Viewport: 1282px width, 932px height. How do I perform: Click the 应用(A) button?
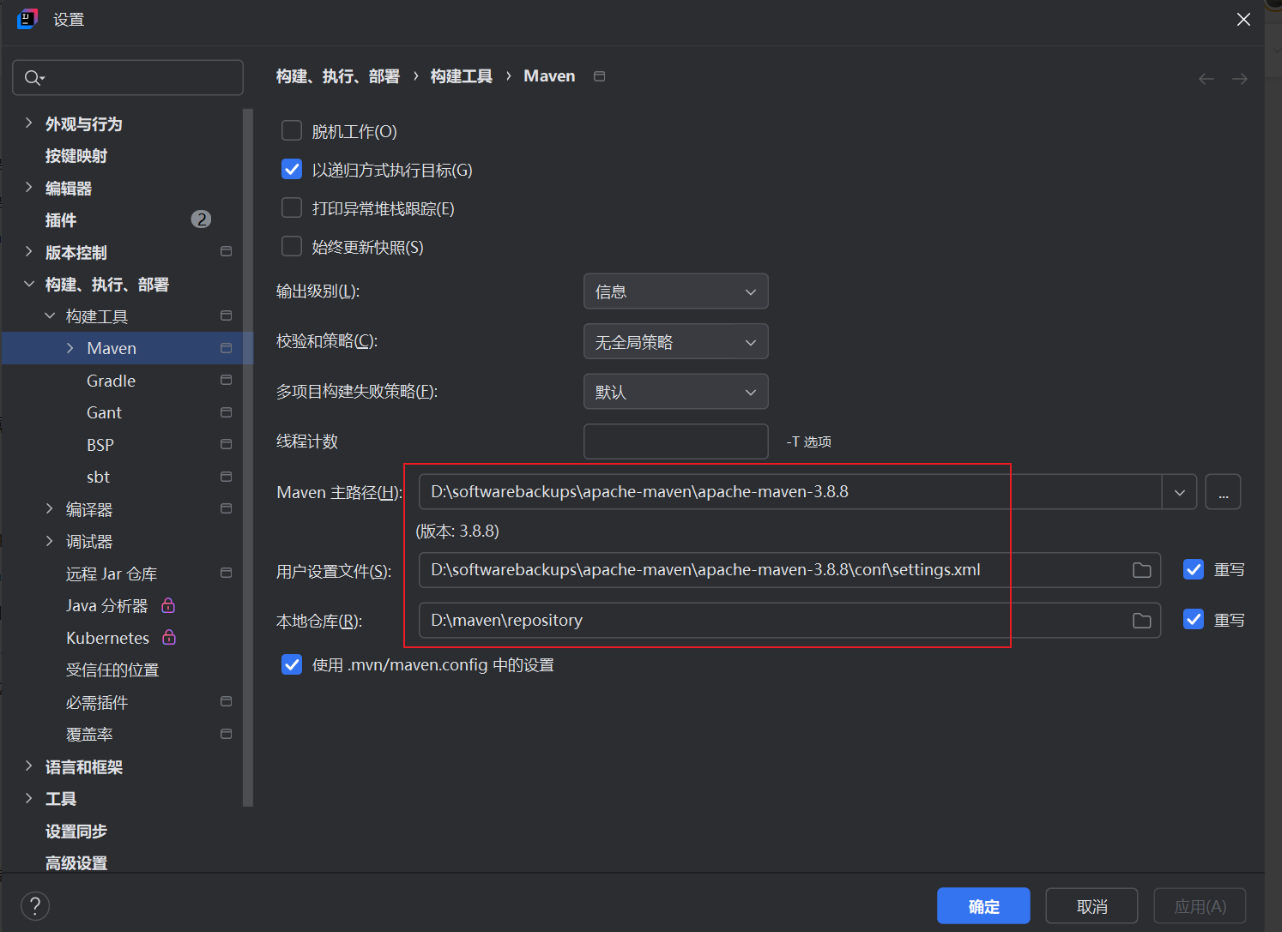[1200, 906]
